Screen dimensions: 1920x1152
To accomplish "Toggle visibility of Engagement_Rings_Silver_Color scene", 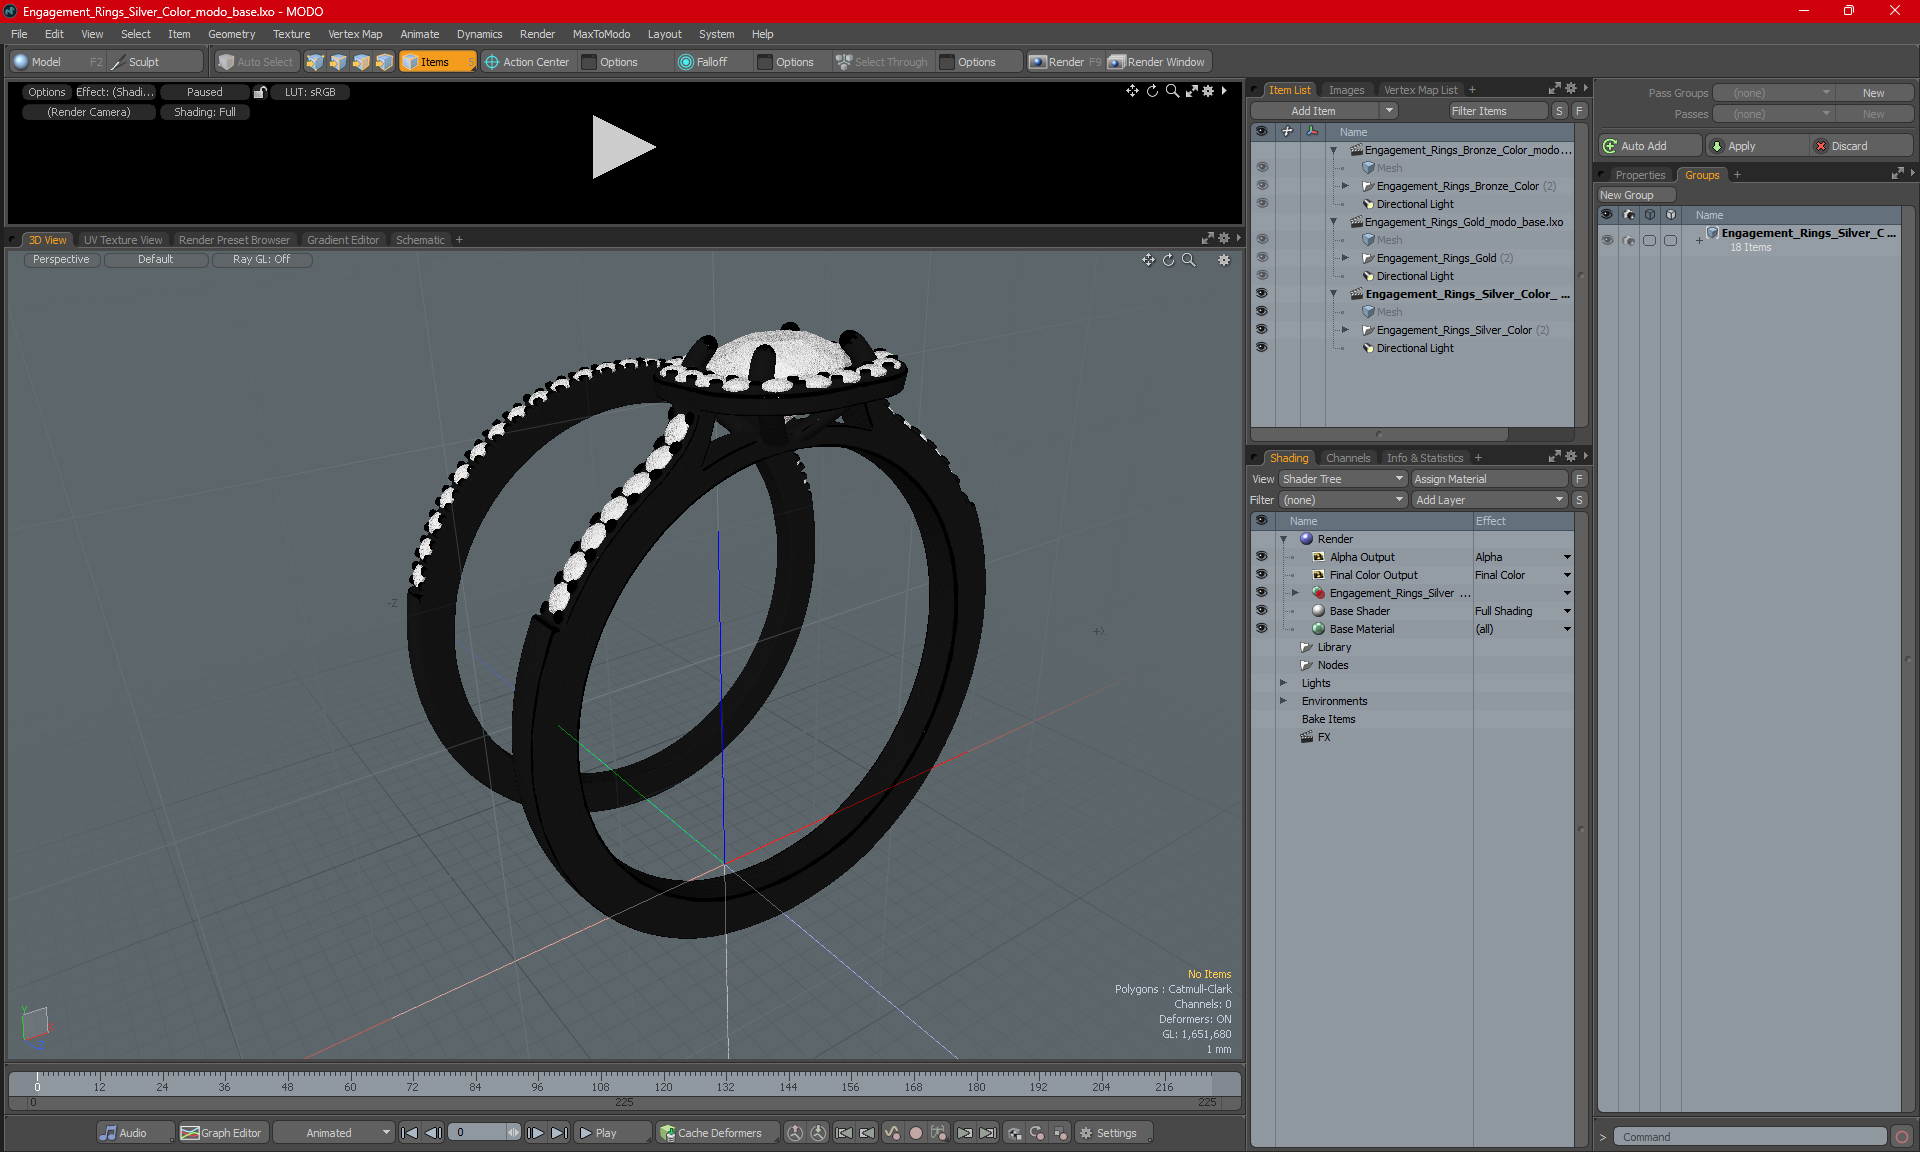I will tap(1261, 294).
